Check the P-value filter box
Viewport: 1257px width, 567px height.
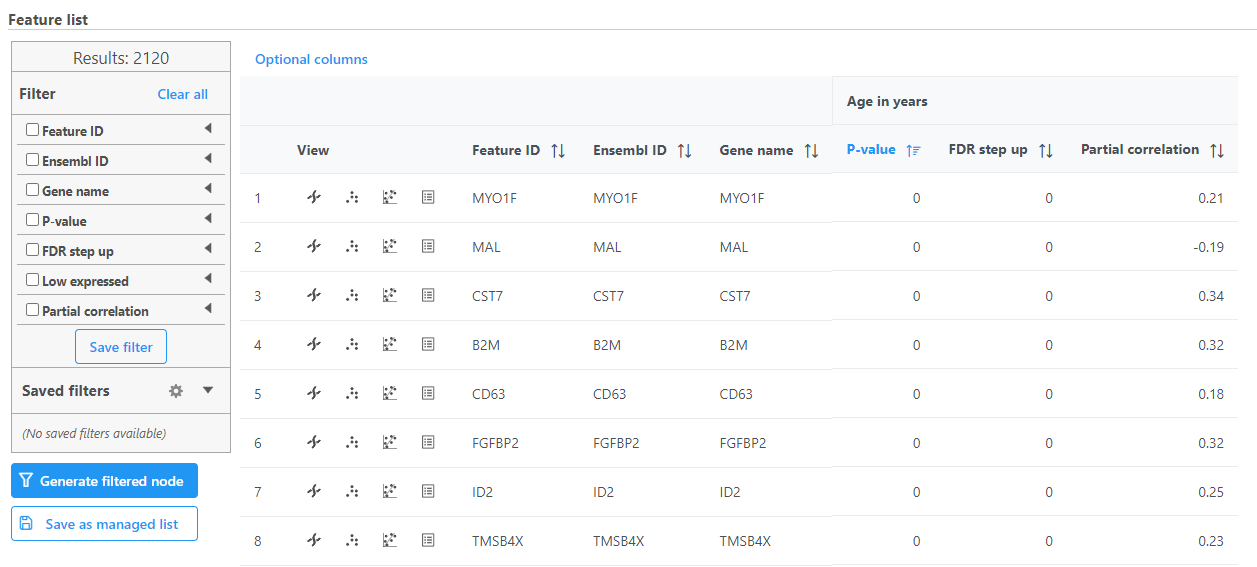33,220
